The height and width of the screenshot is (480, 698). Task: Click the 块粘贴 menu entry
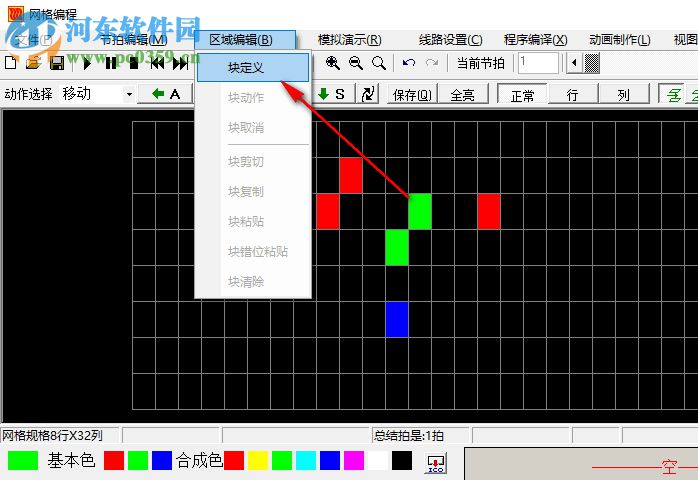click(253, 221)
